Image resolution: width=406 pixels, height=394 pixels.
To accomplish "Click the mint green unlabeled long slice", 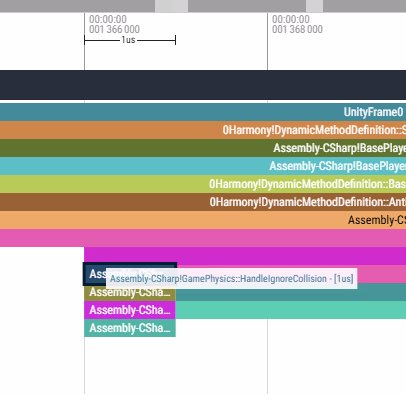I will tap(291, 310).
